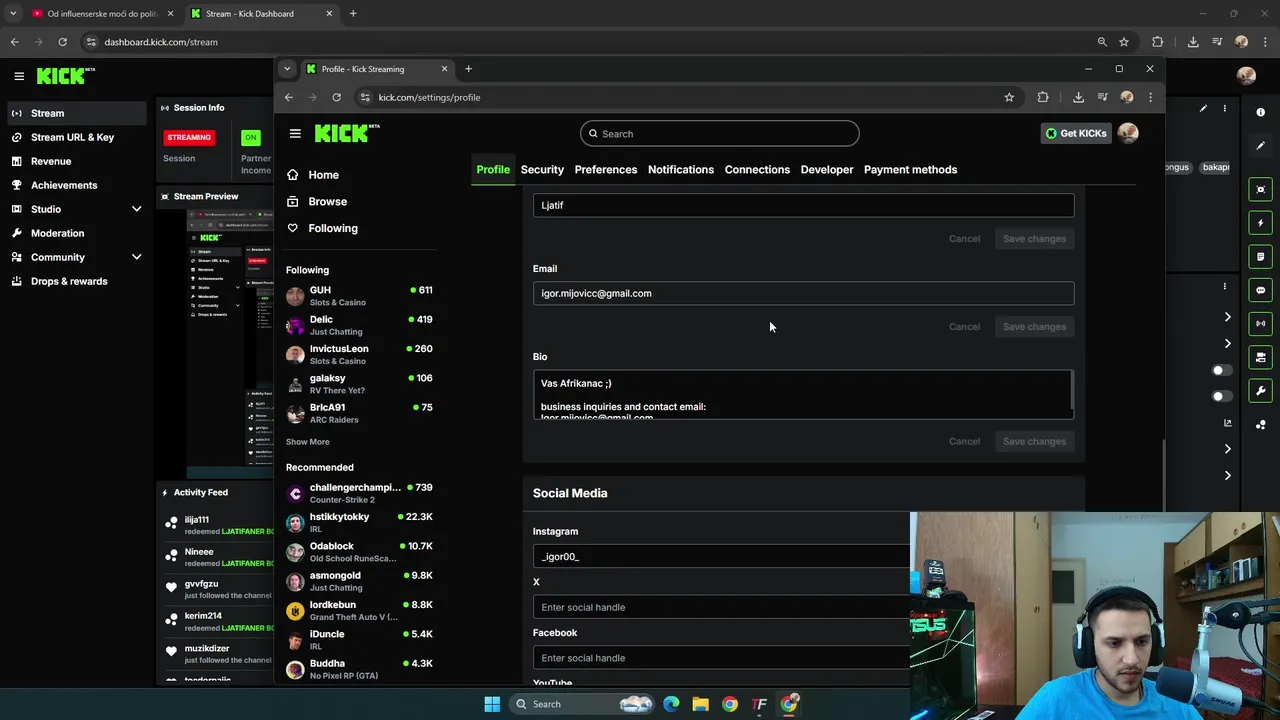Open Windows Start menu
Screen dimensions: 1280x720
[492, 704]
